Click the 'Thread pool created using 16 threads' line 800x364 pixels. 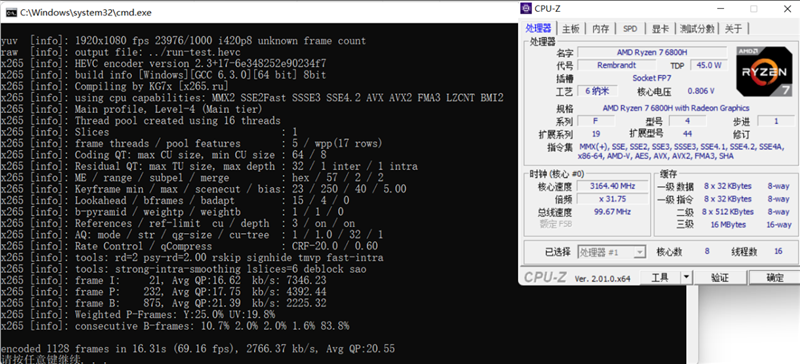point(140,121)
